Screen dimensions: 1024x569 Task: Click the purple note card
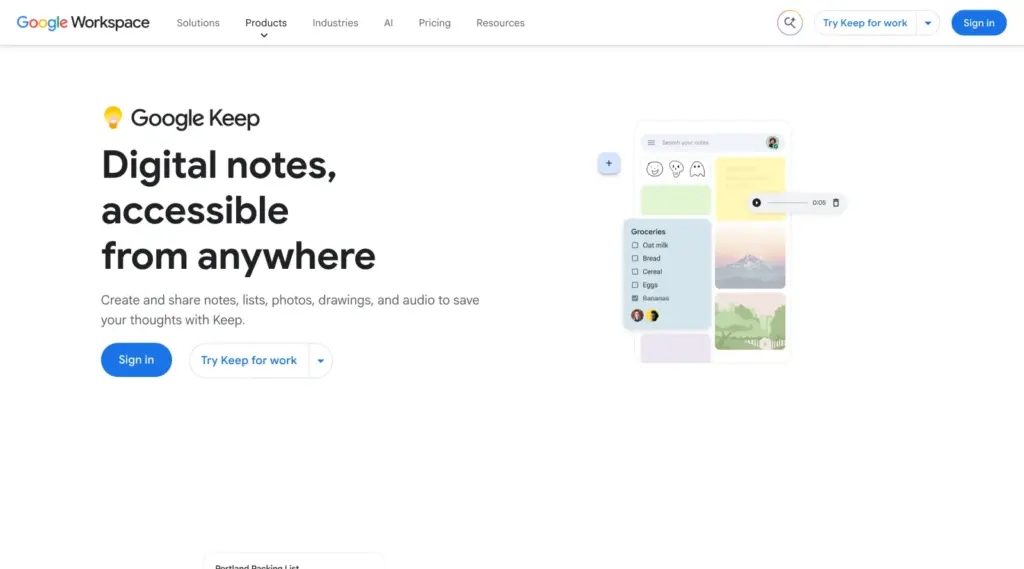675,348
